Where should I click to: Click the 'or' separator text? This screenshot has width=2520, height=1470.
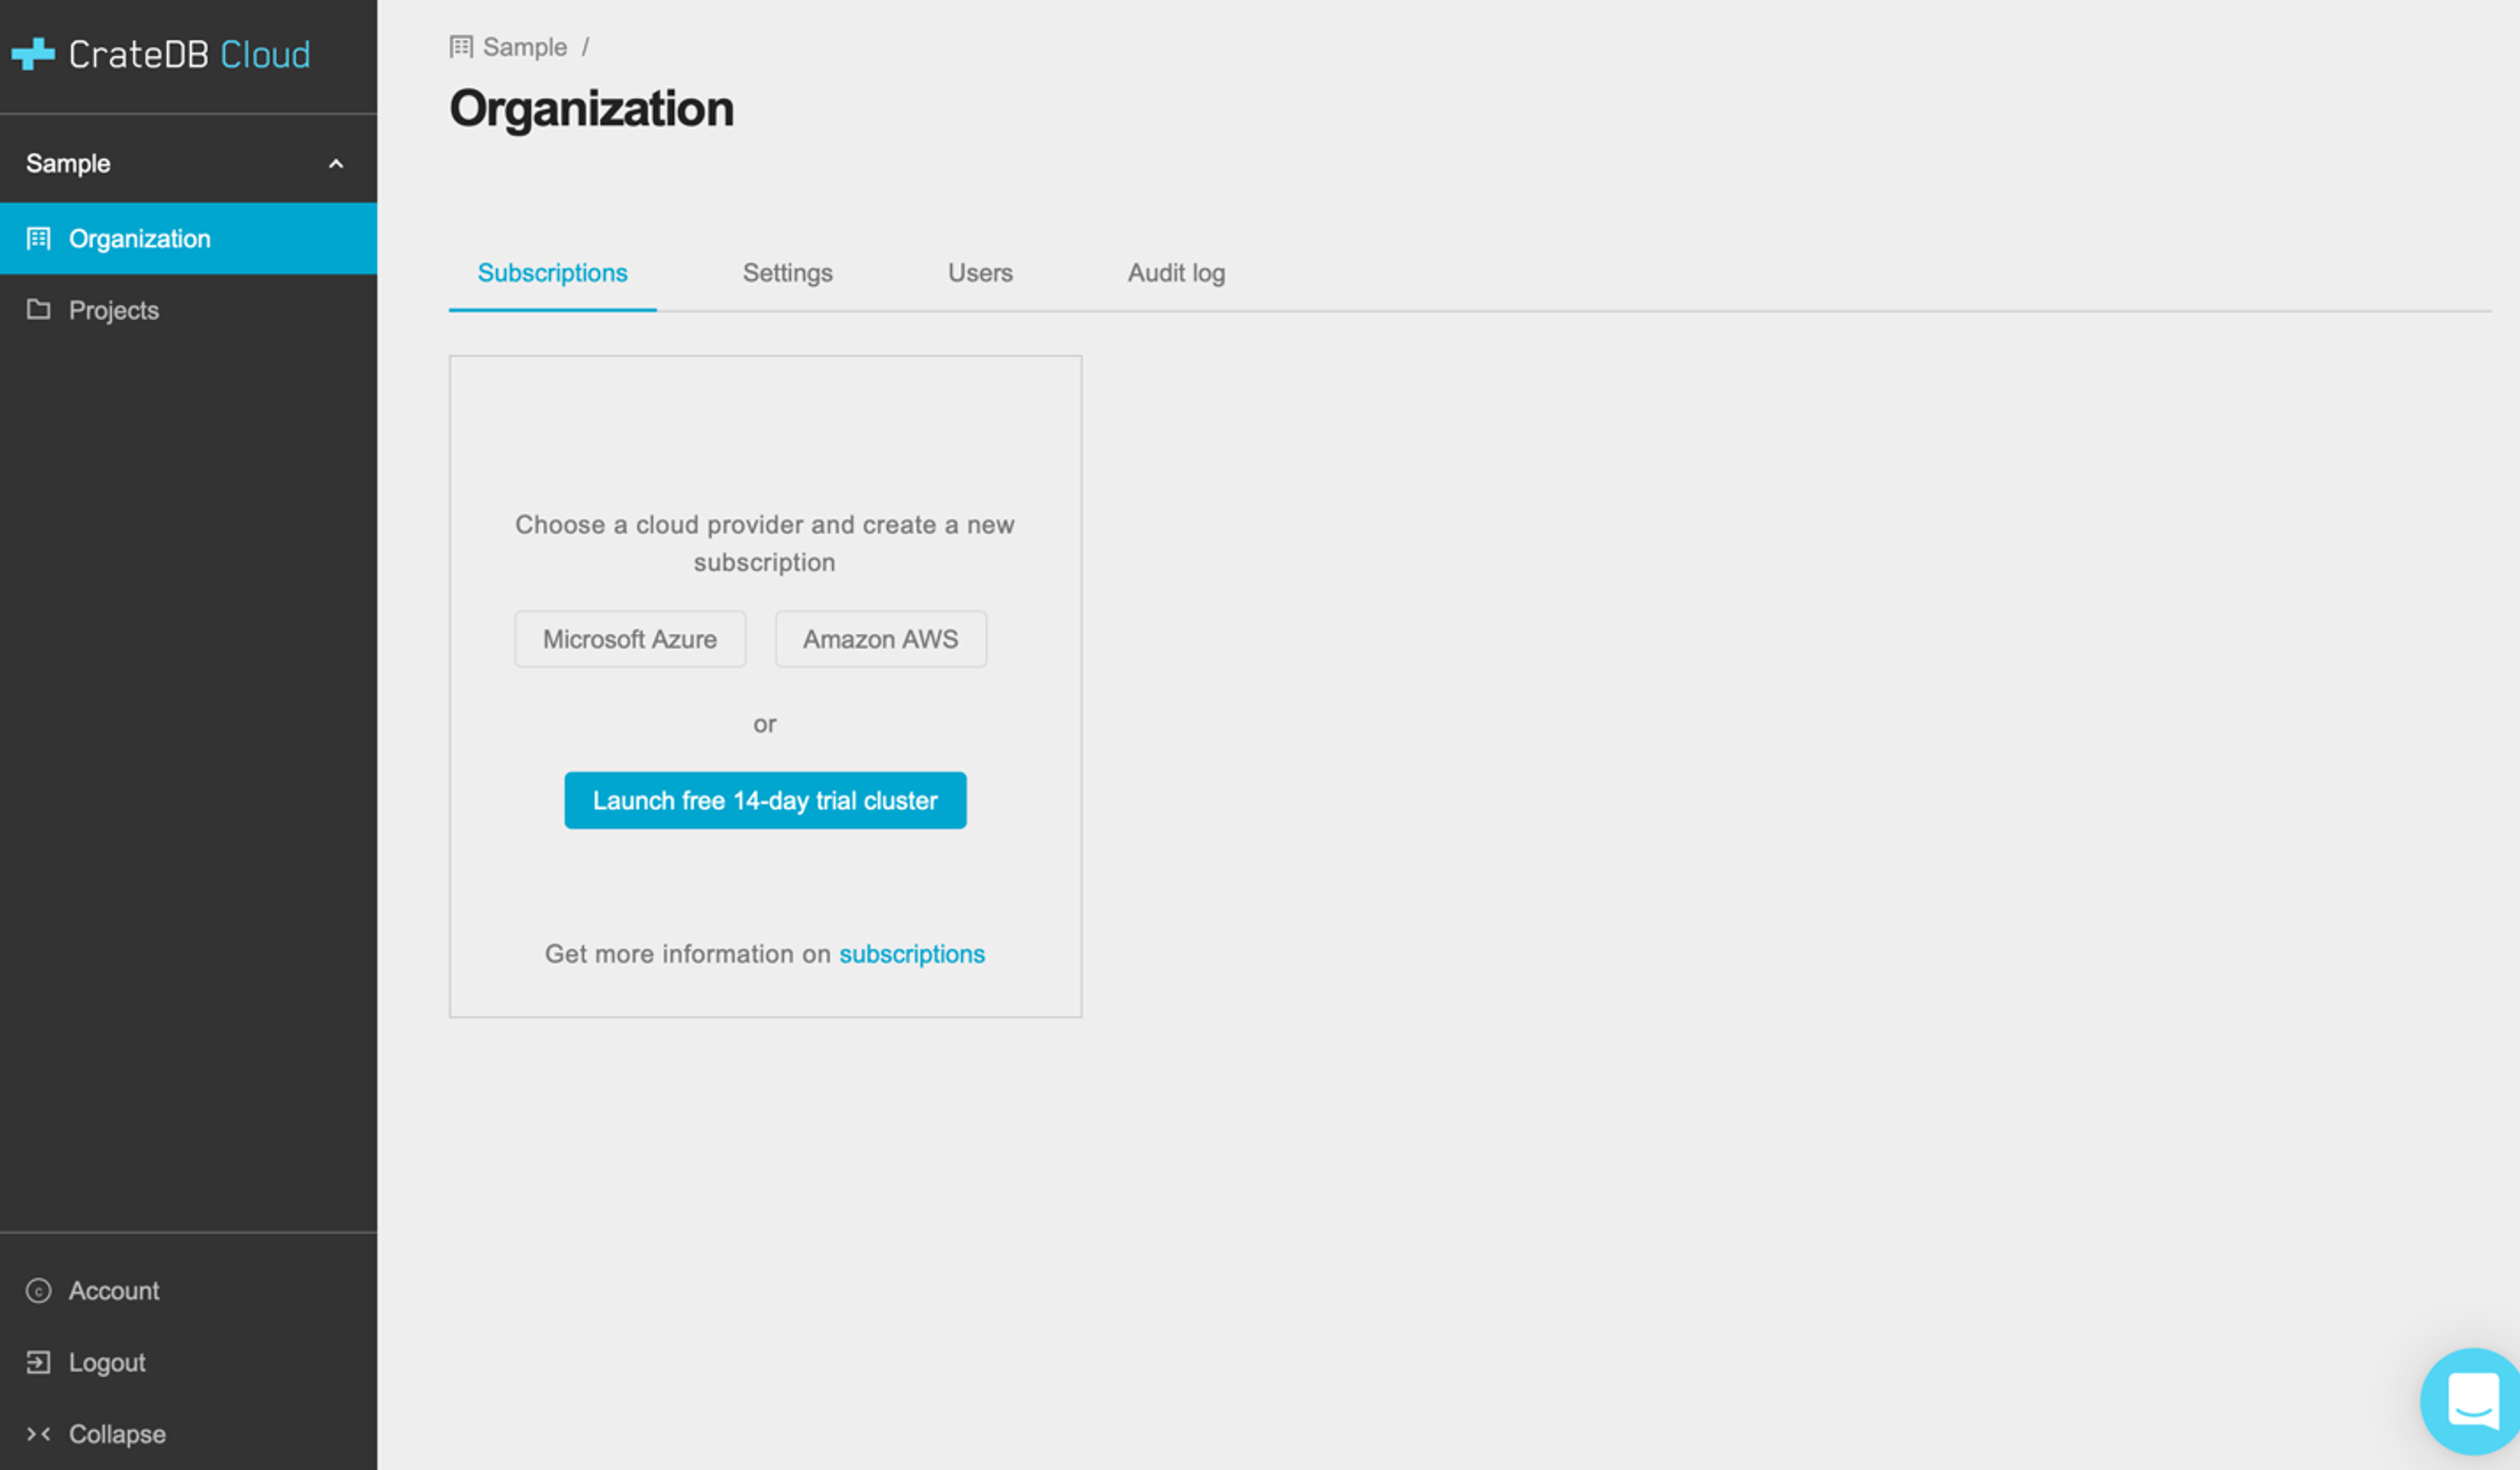[x=765, y=724]
